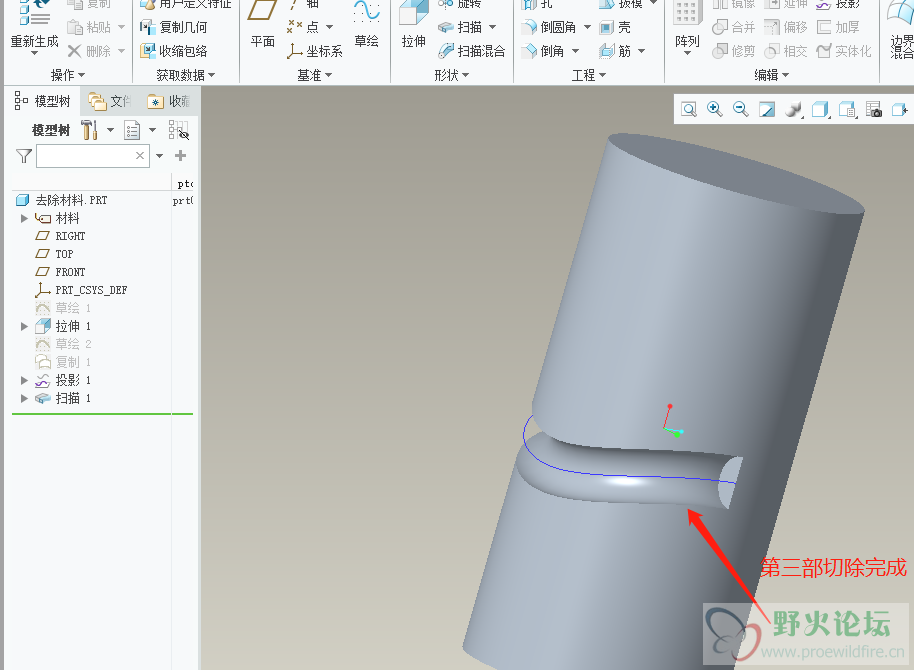Screen dimensions: 914x670
Task: Select PRT_CSYS_DEF in model tree
Action: 81,290
